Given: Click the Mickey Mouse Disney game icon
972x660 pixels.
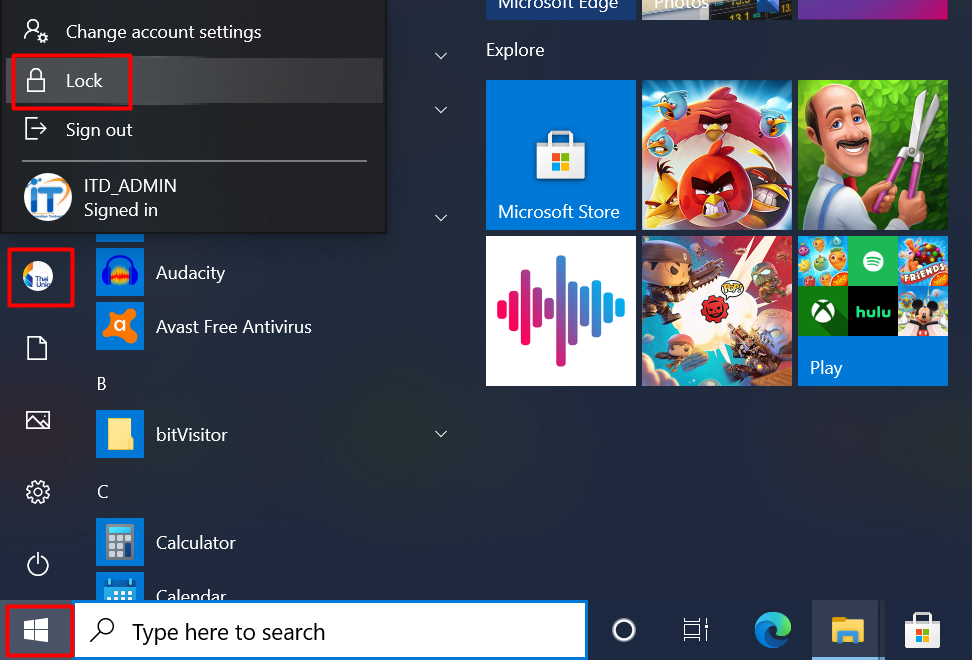Looking at the screenshot, I should click(x=923, y=310).
